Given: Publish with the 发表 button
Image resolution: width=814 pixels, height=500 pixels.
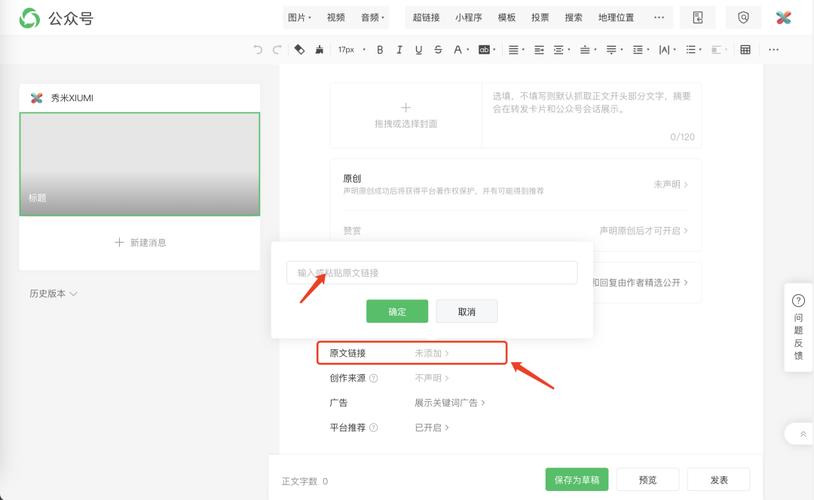Looking at the screenshot, I should pos(719,480).
